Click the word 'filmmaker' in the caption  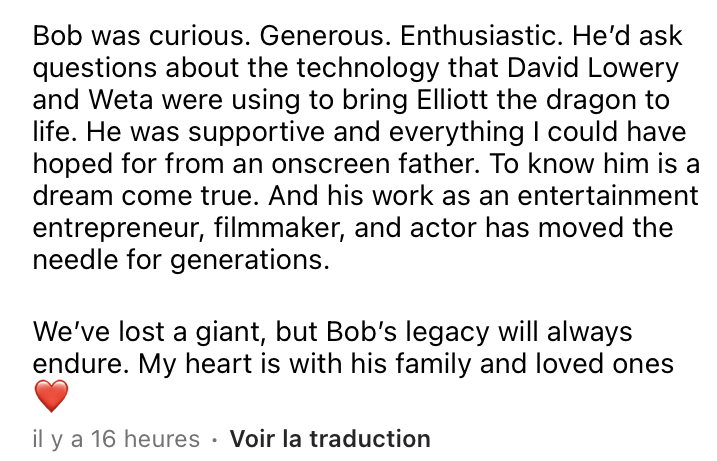coord(278,228)
